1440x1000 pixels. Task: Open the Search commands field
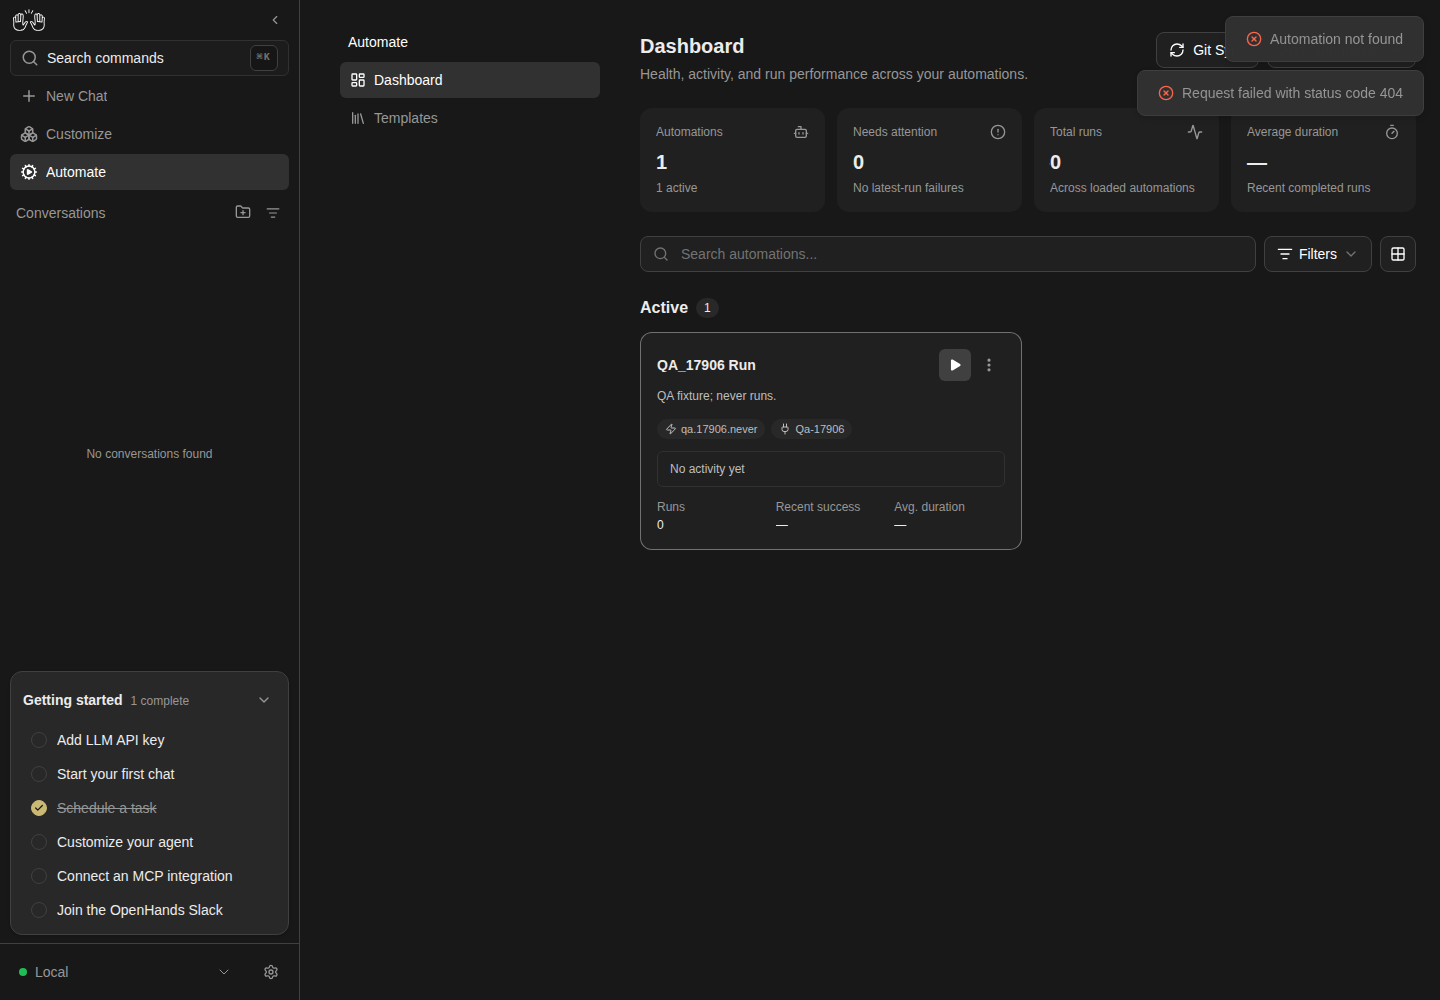149,58
